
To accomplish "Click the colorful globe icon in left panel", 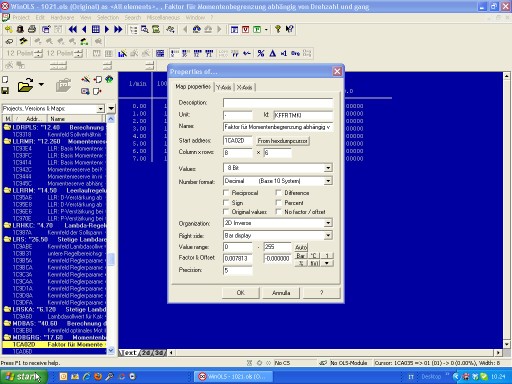I will (x=109, y=79).
